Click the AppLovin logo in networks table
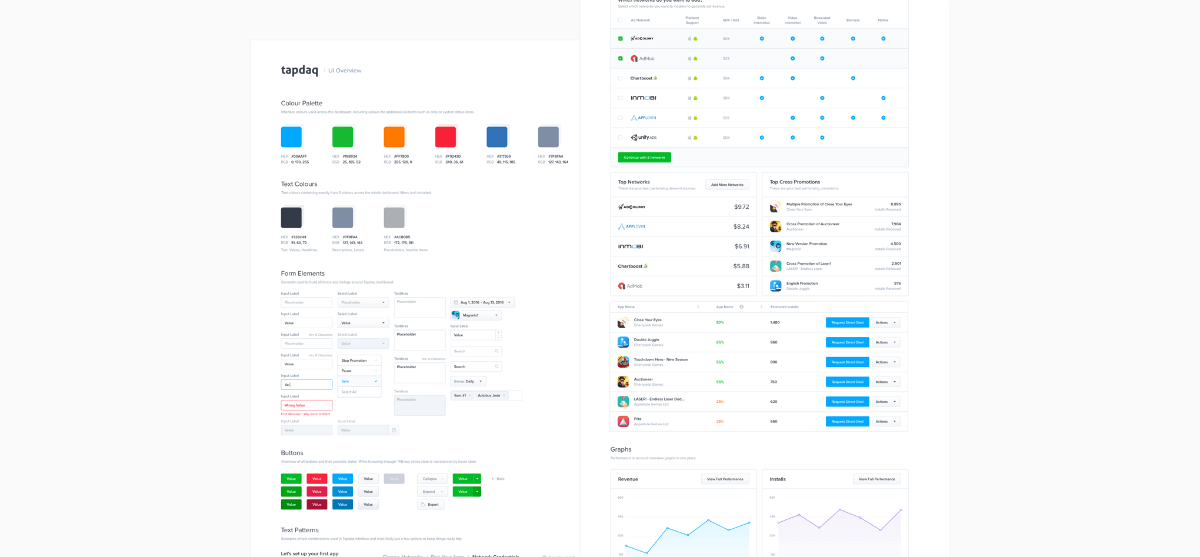1200x557 pixels. [642, 118]
